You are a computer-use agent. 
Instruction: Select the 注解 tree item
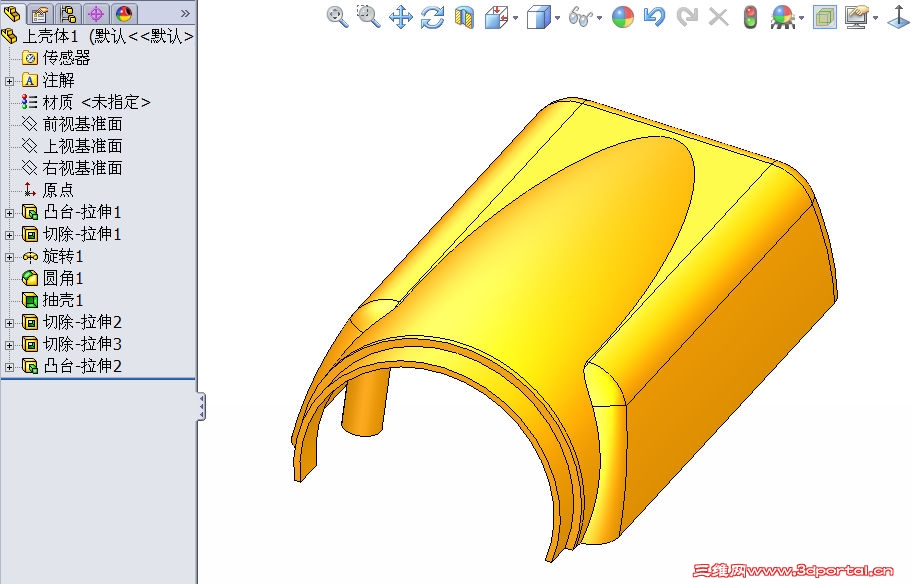click(x=58, y=80)
